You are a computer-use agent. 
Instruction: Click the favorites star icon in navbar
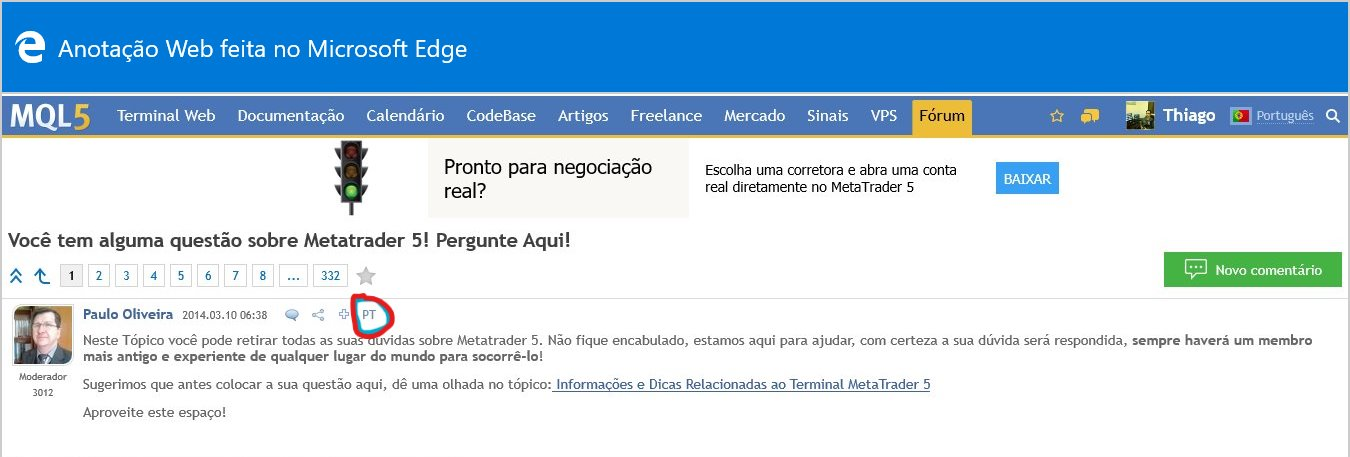(1057, 116)
